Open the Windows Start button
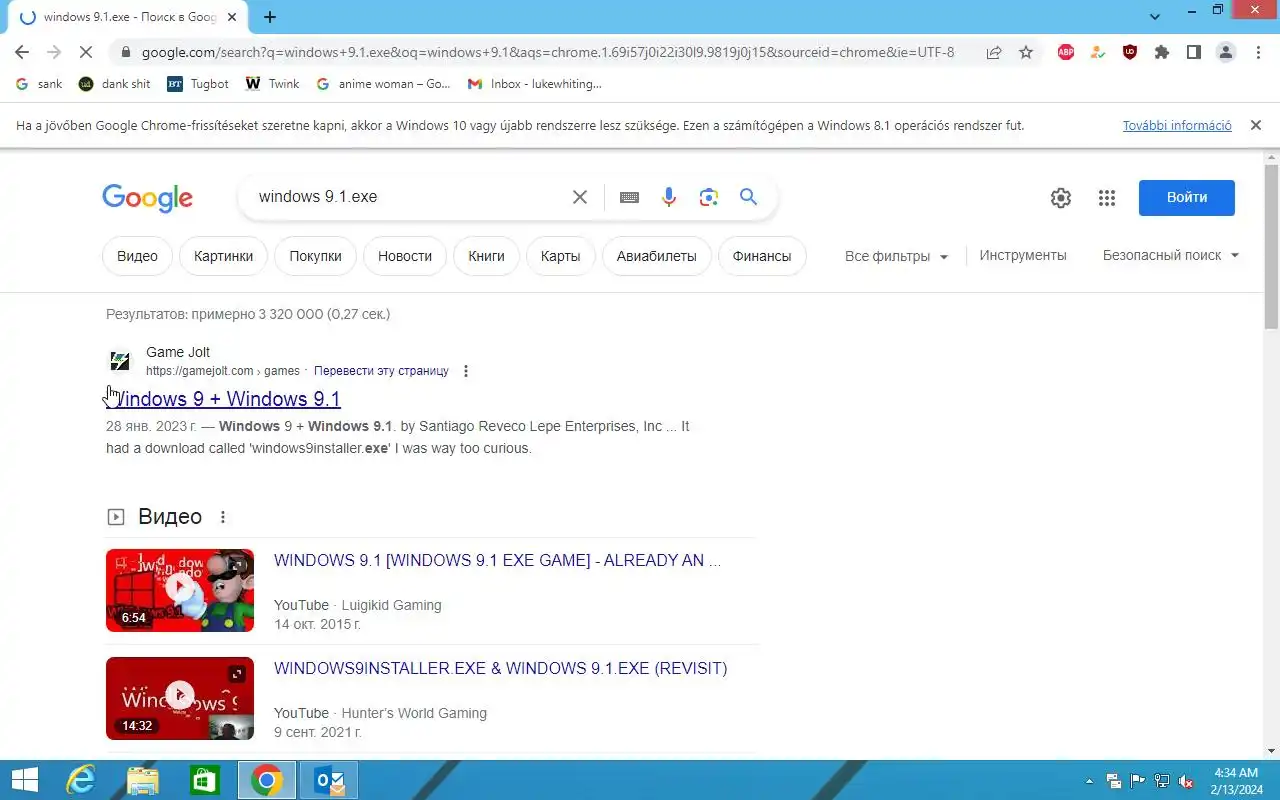1280x800 pixels. point(24,780)
